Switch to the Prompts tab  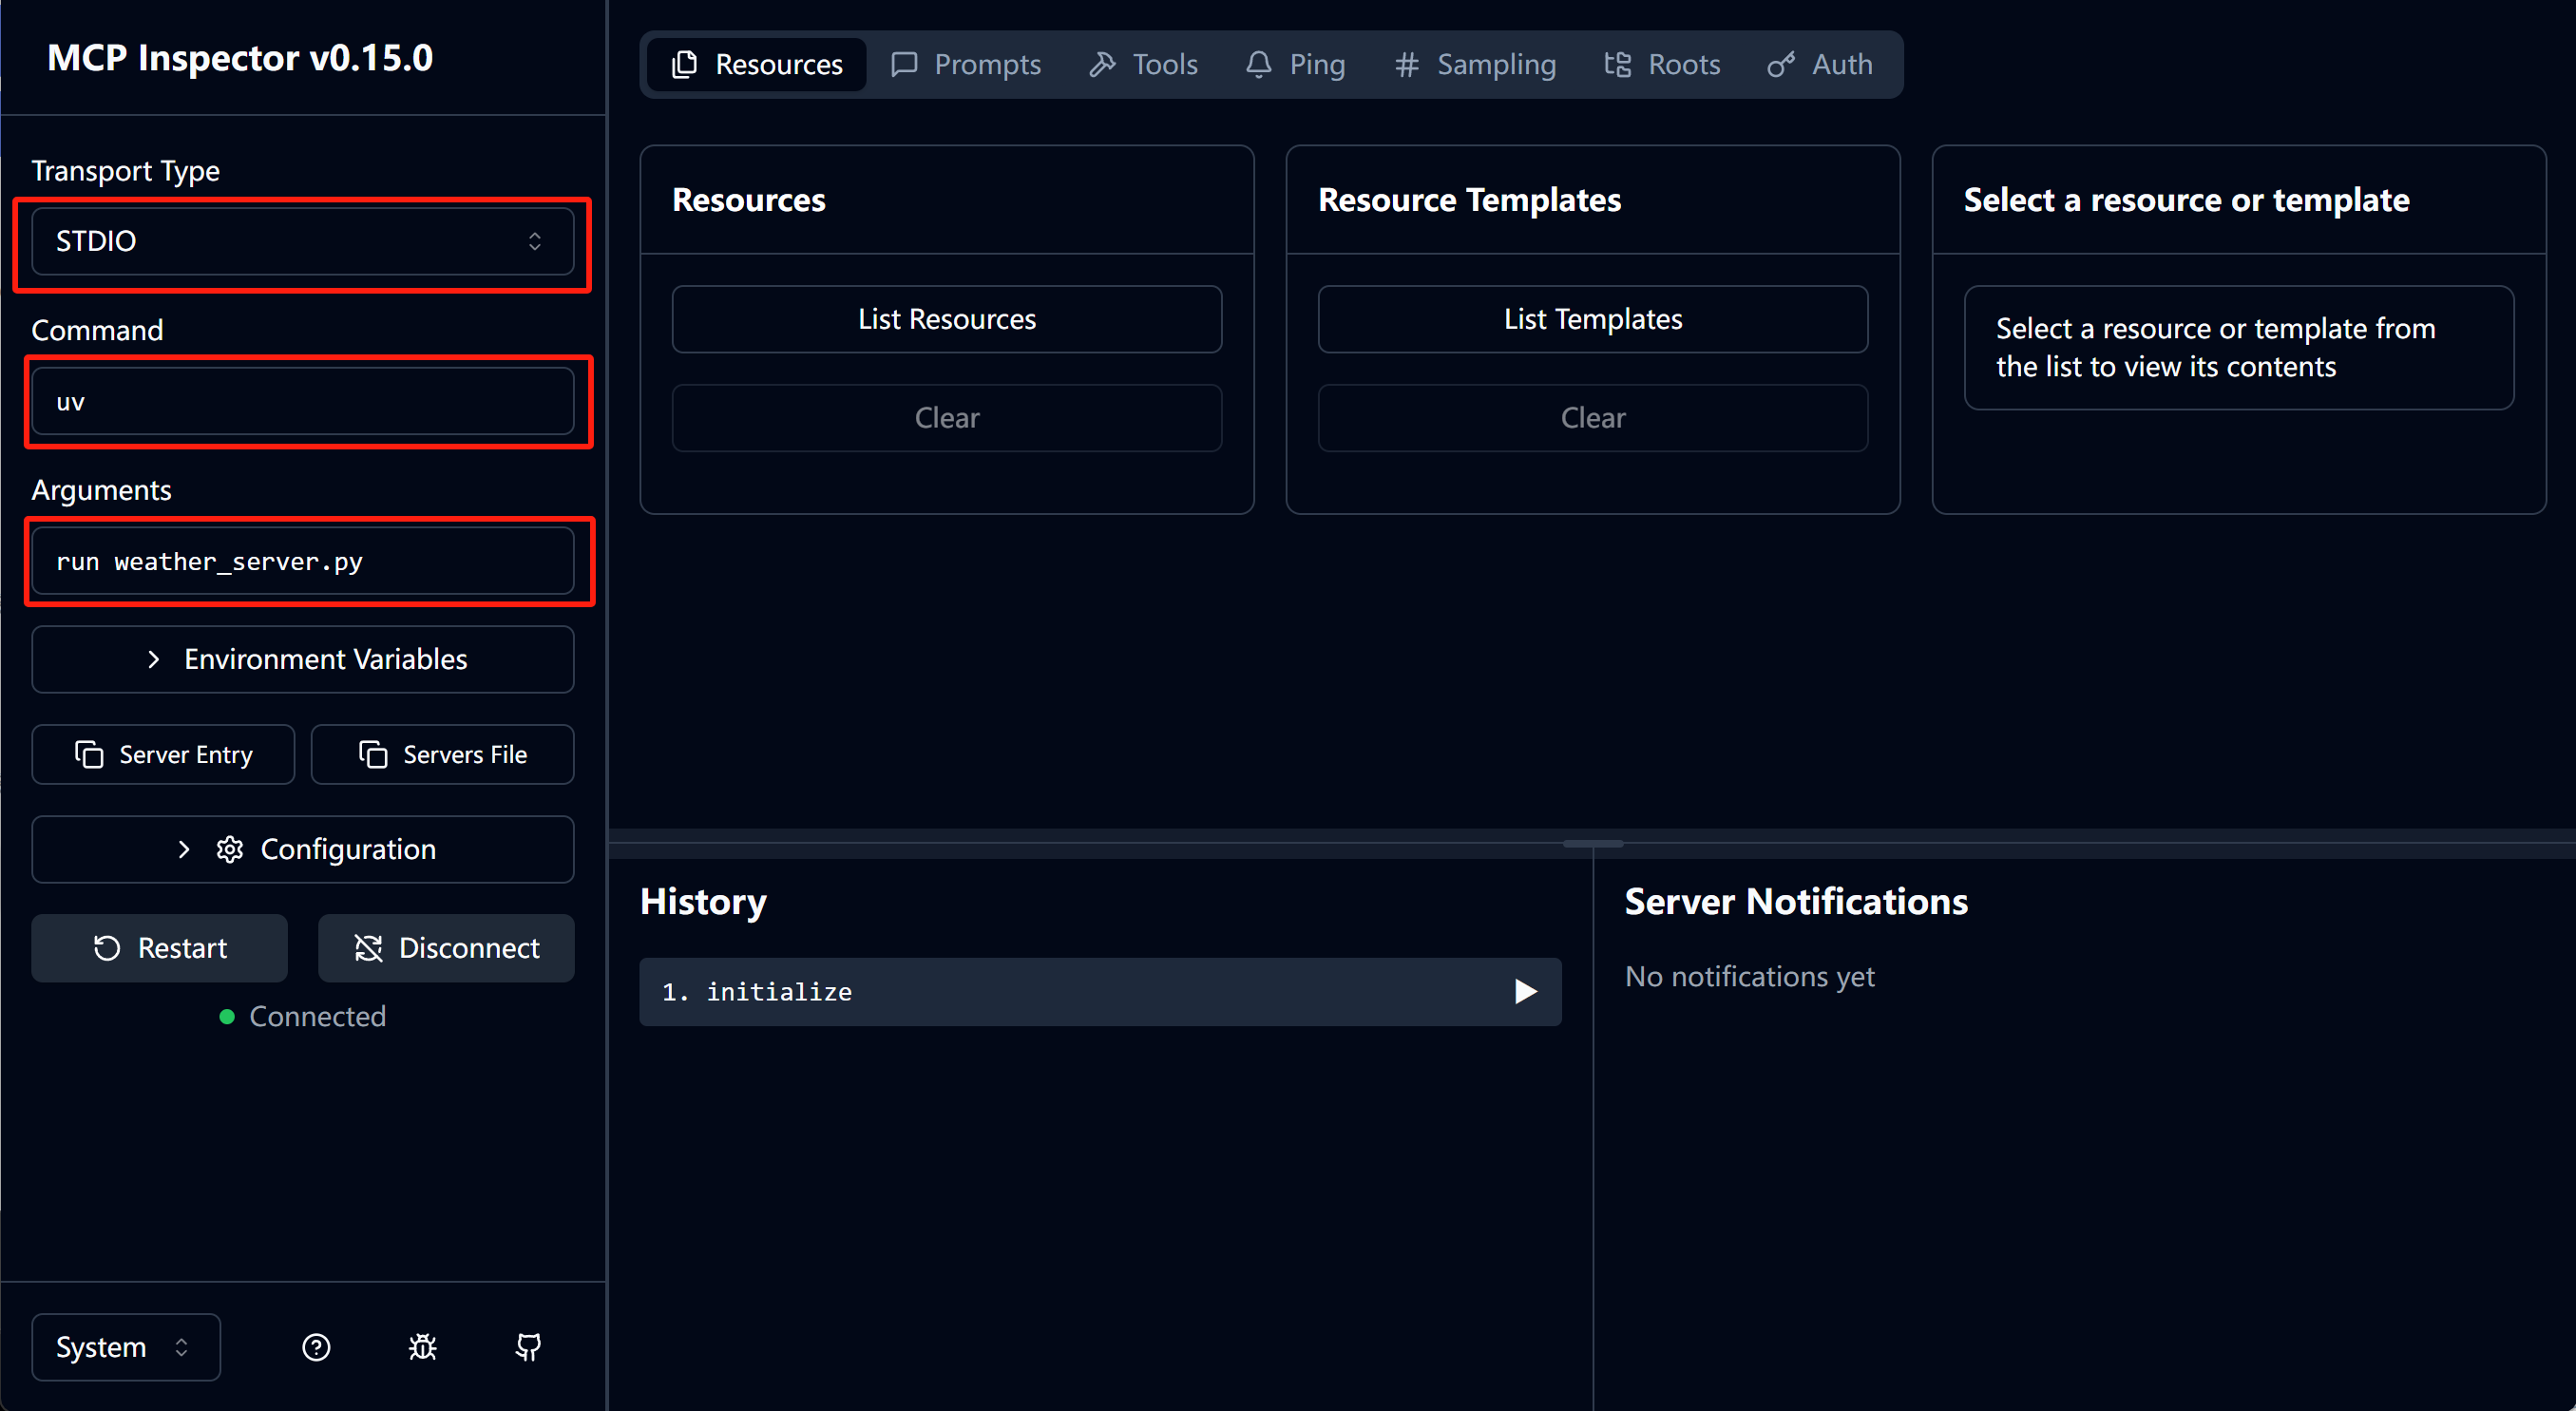(x=966, y=64)
